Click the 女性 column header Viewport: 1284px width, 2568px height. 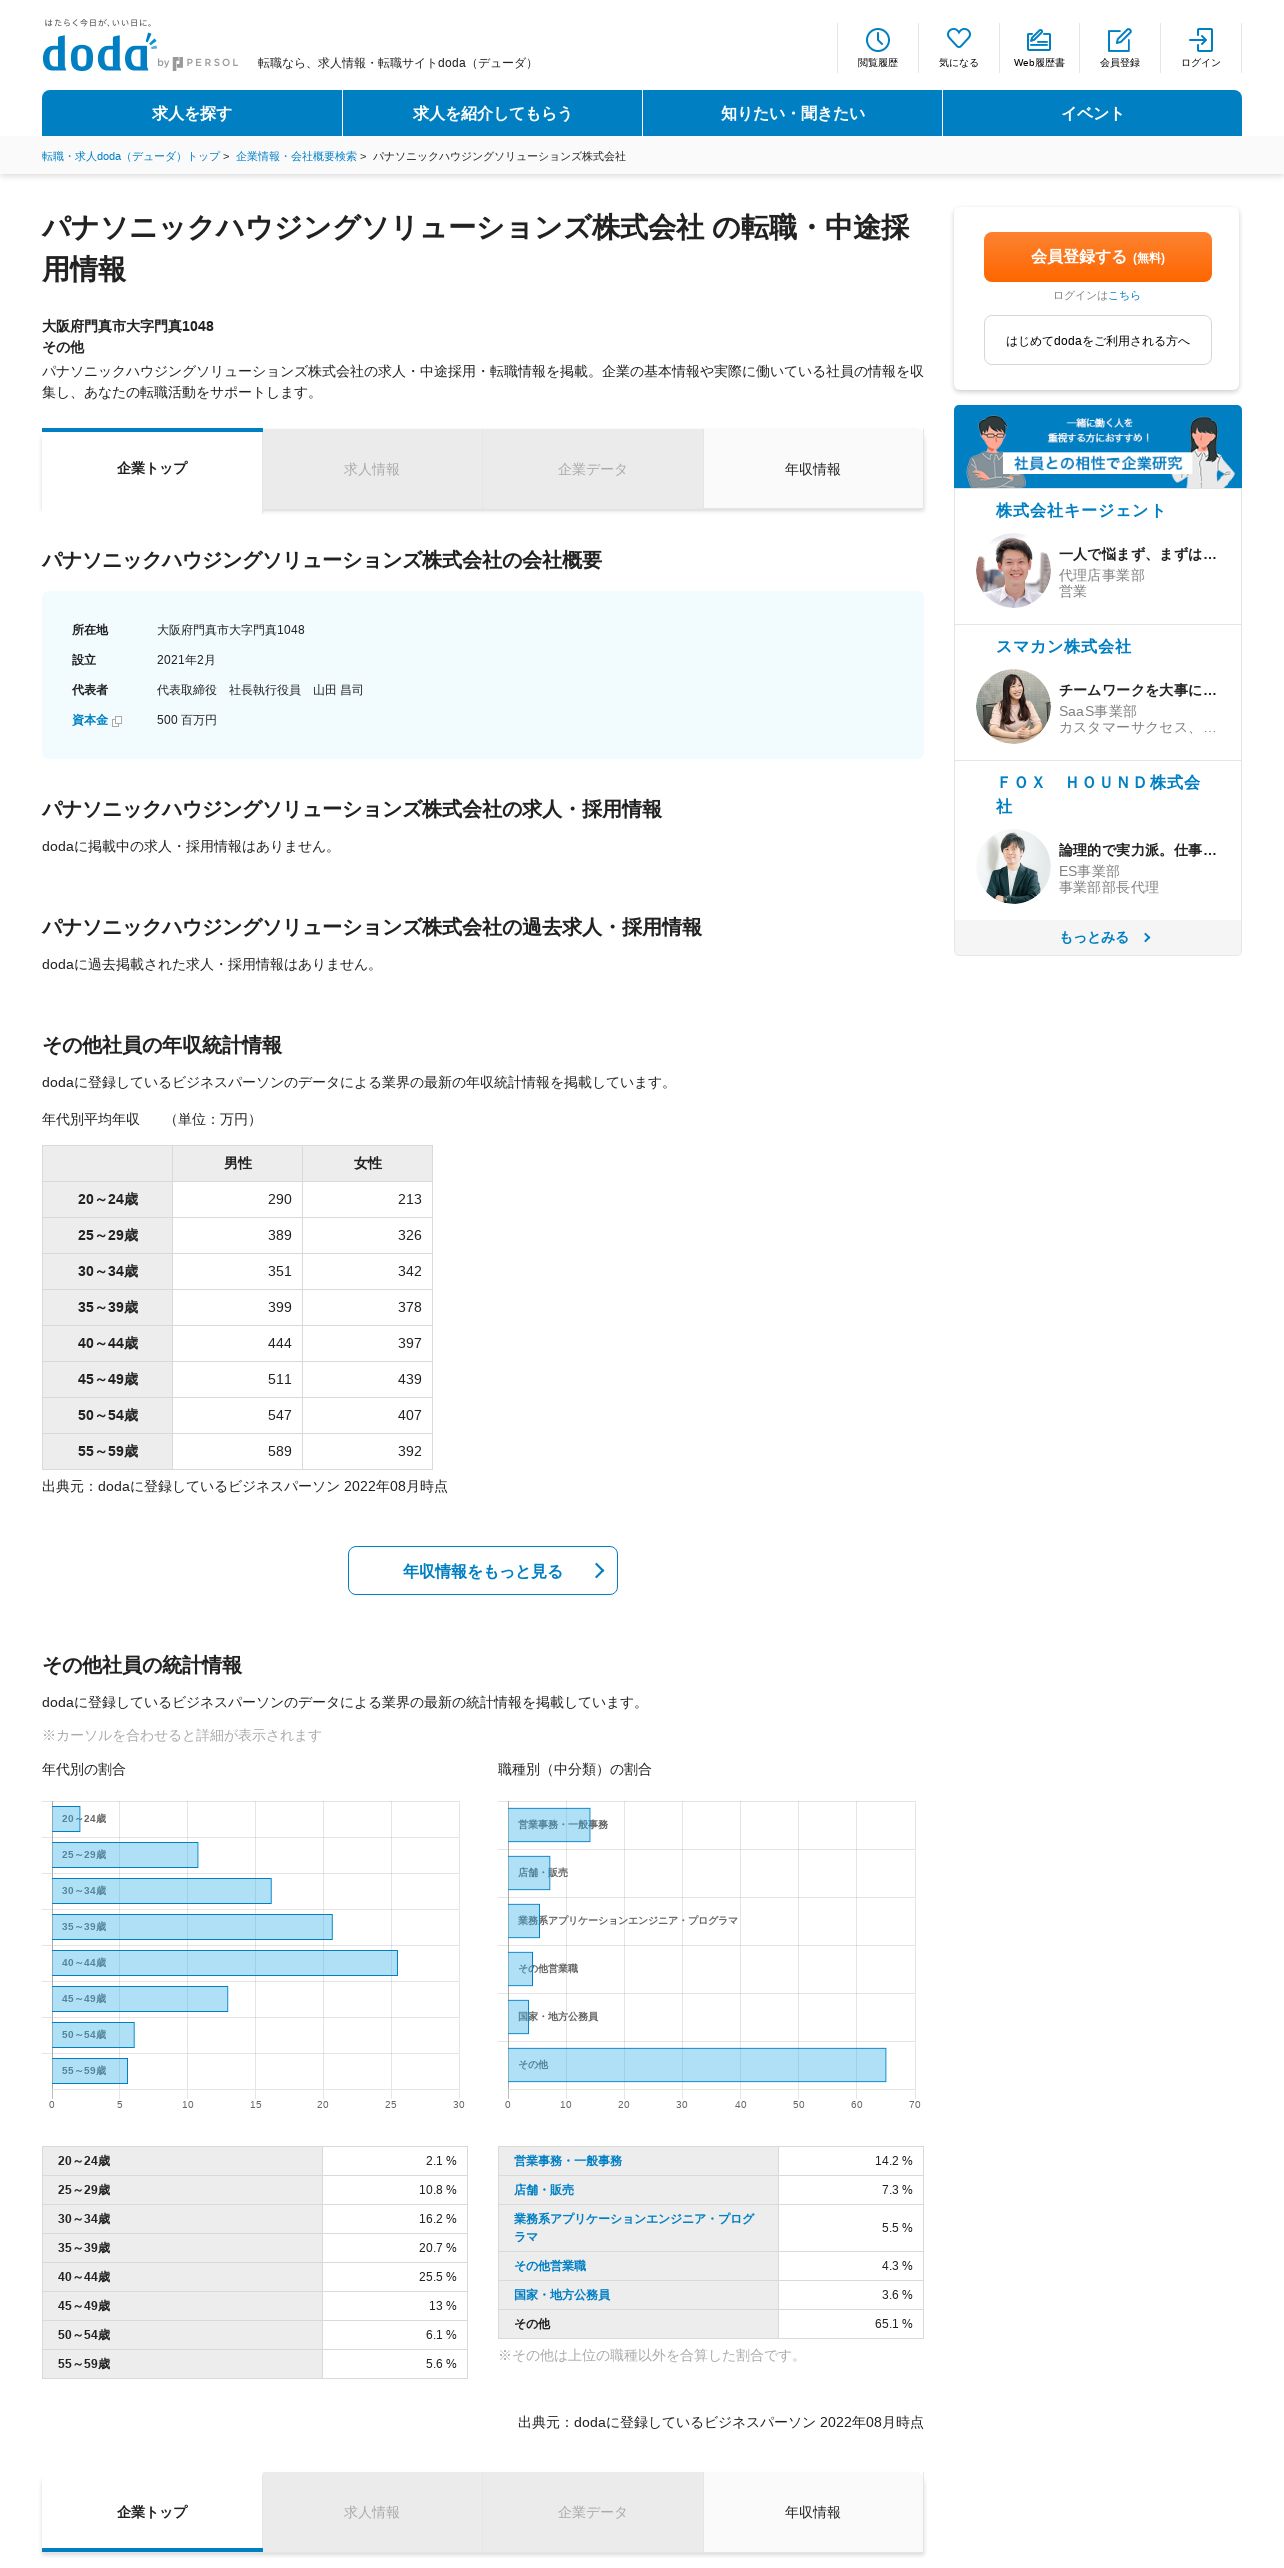tap(367, 1163)
